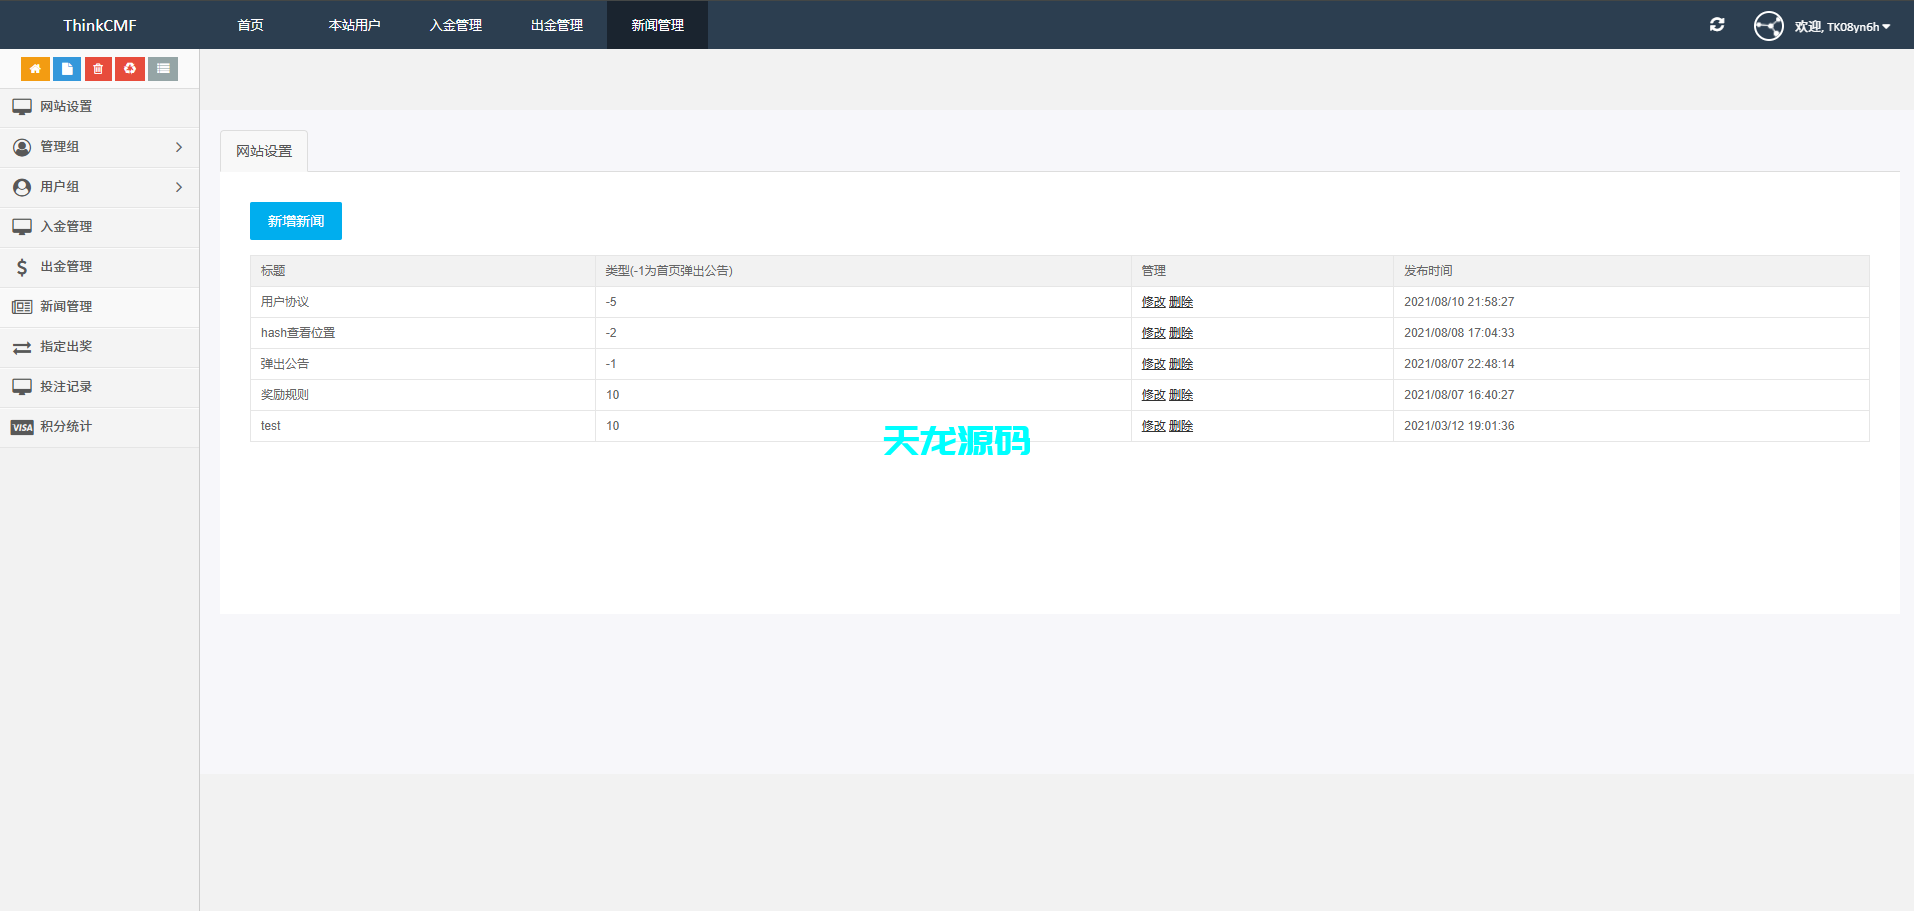Expand the 管理组 sidebar group

tap(99, 147)
